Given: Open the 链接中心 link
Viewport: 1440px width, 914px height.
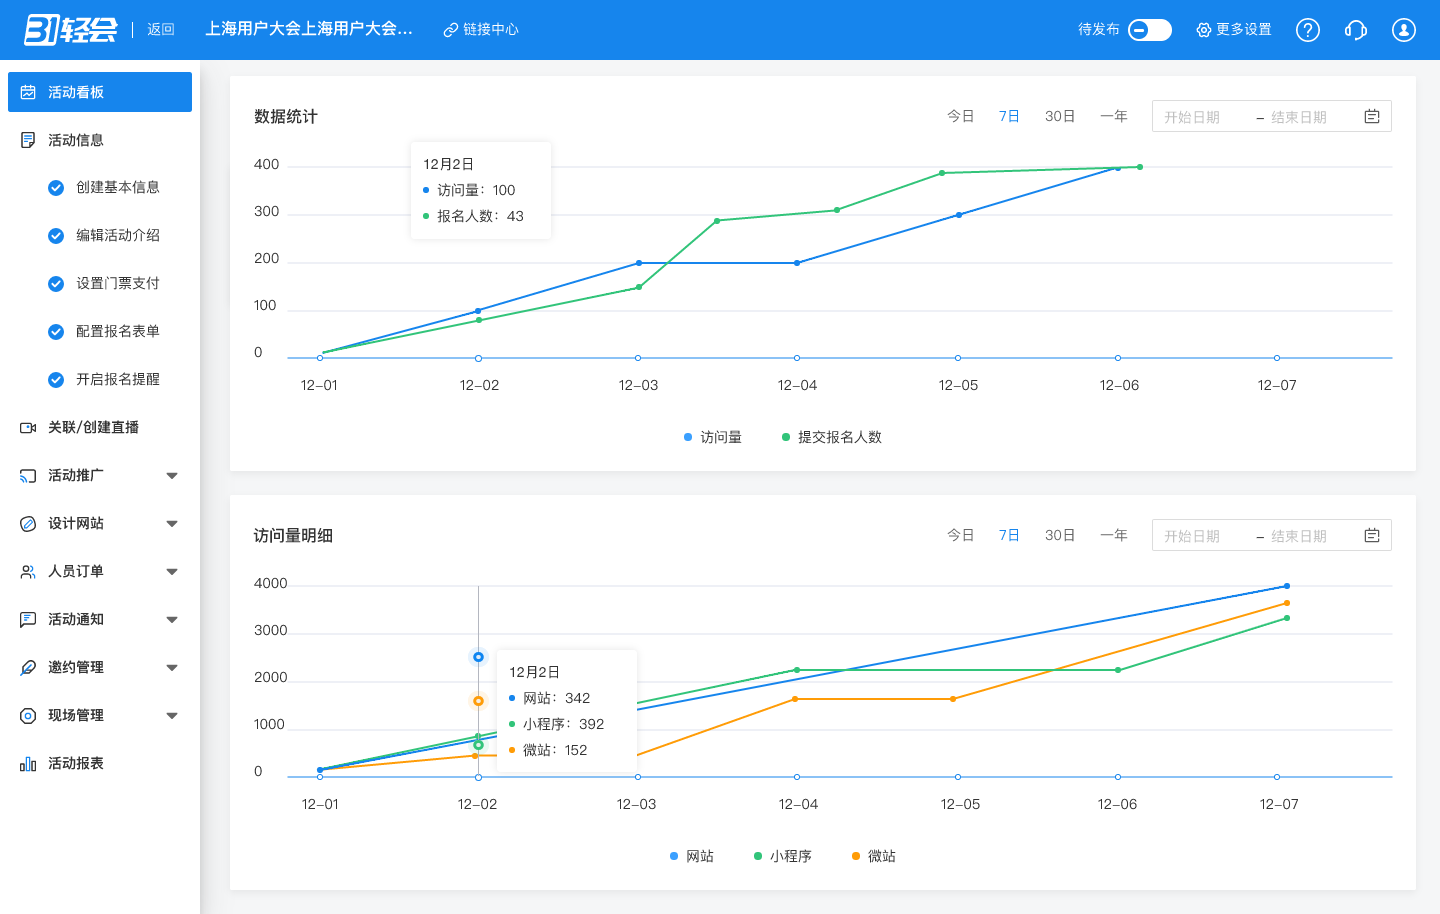Looking at the screenshot, I should click(x=481, y=30).
